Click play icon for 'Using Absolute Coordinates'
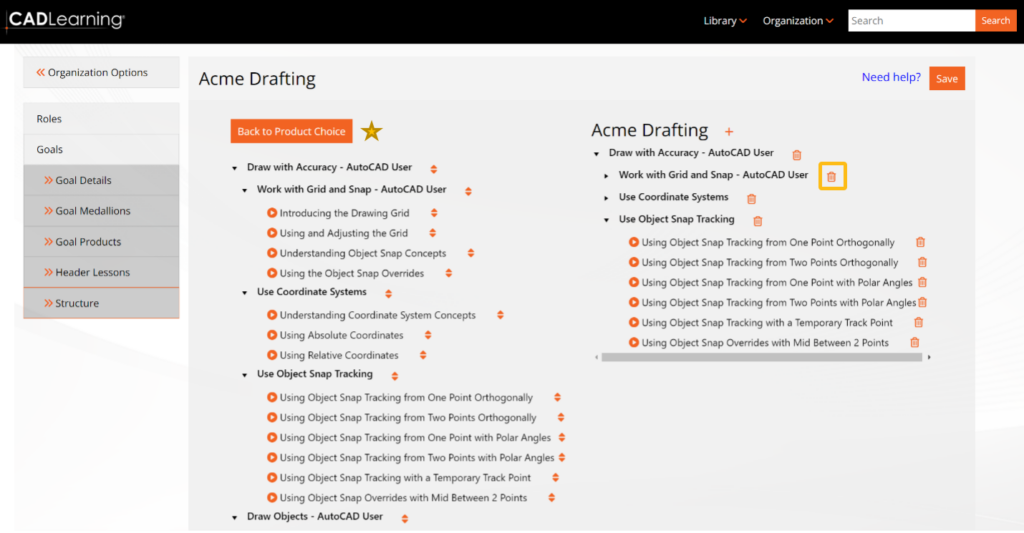1024x533 pixels. click(272, 335)
